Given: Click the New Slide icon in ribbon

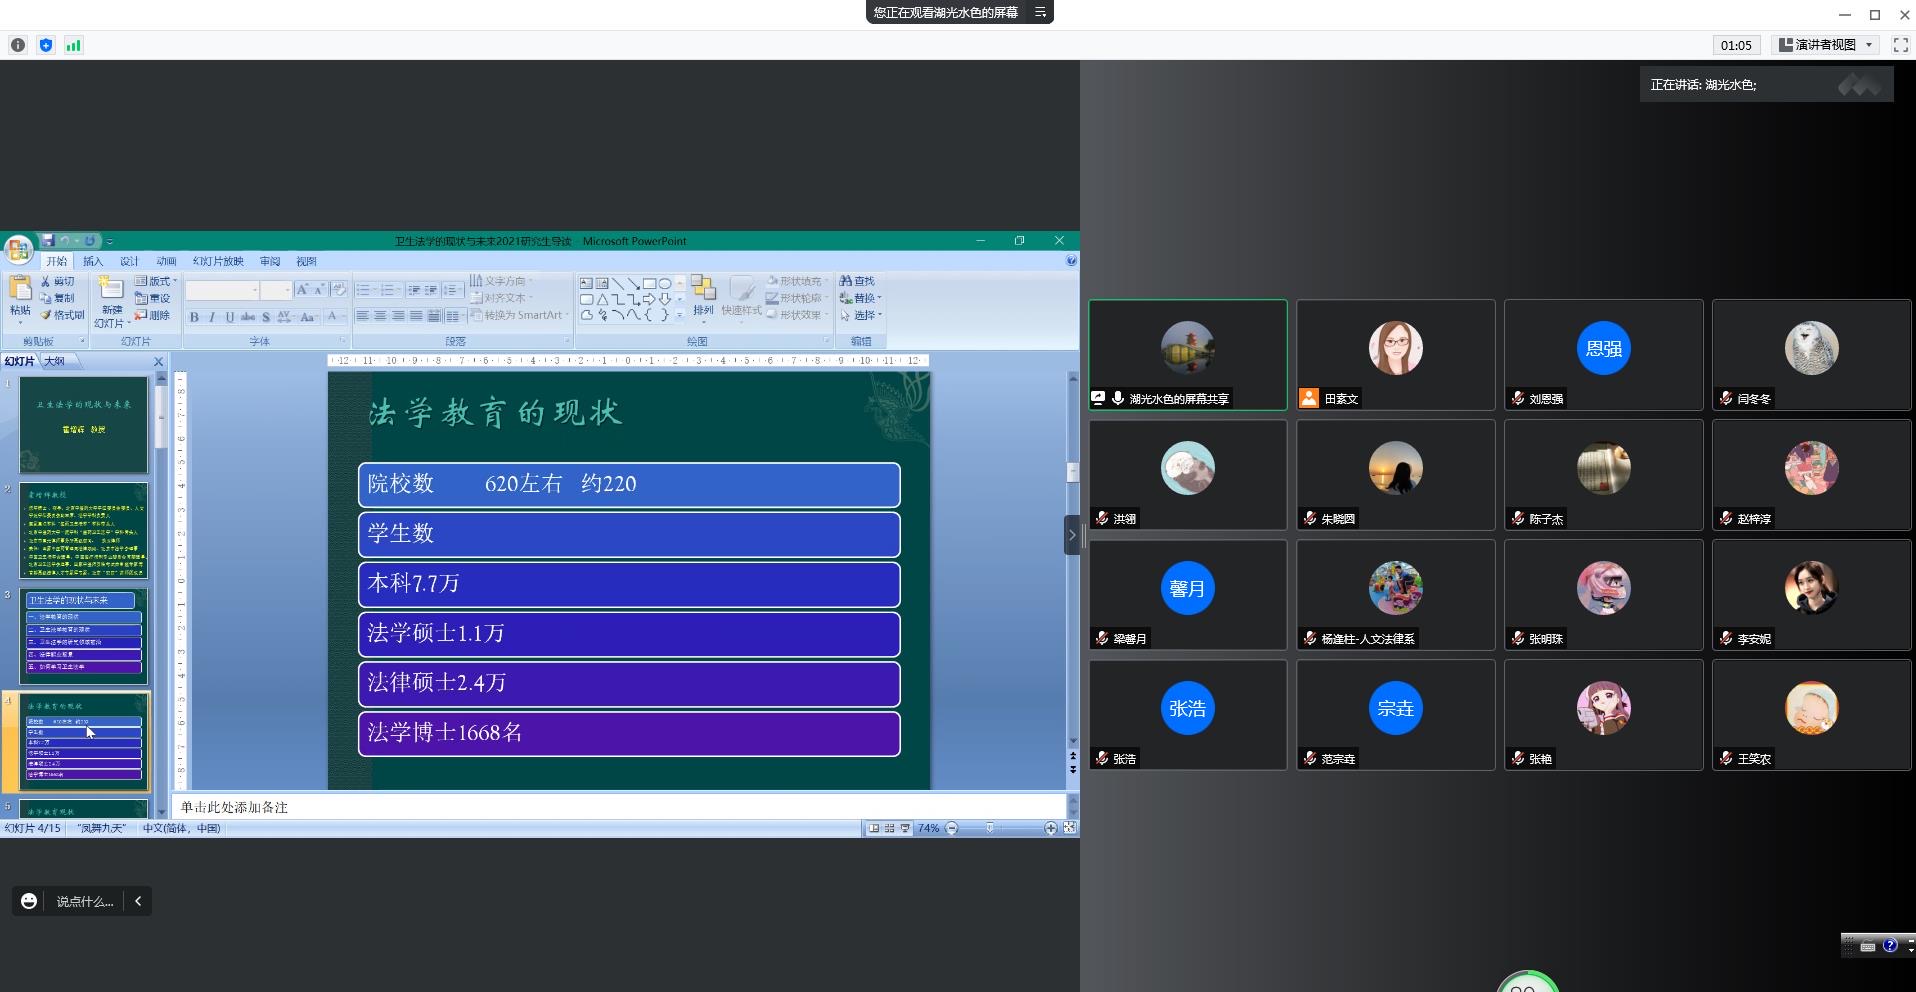Looking at the screenshot, I should (x=111, y=291).
